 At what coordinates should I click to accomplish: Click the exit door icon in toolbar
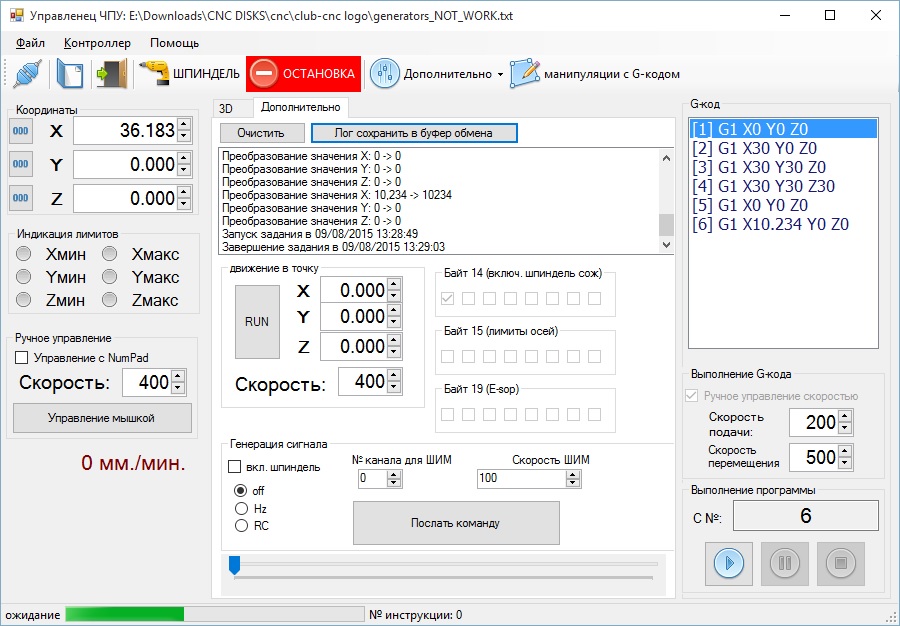[x=111, y=74]
